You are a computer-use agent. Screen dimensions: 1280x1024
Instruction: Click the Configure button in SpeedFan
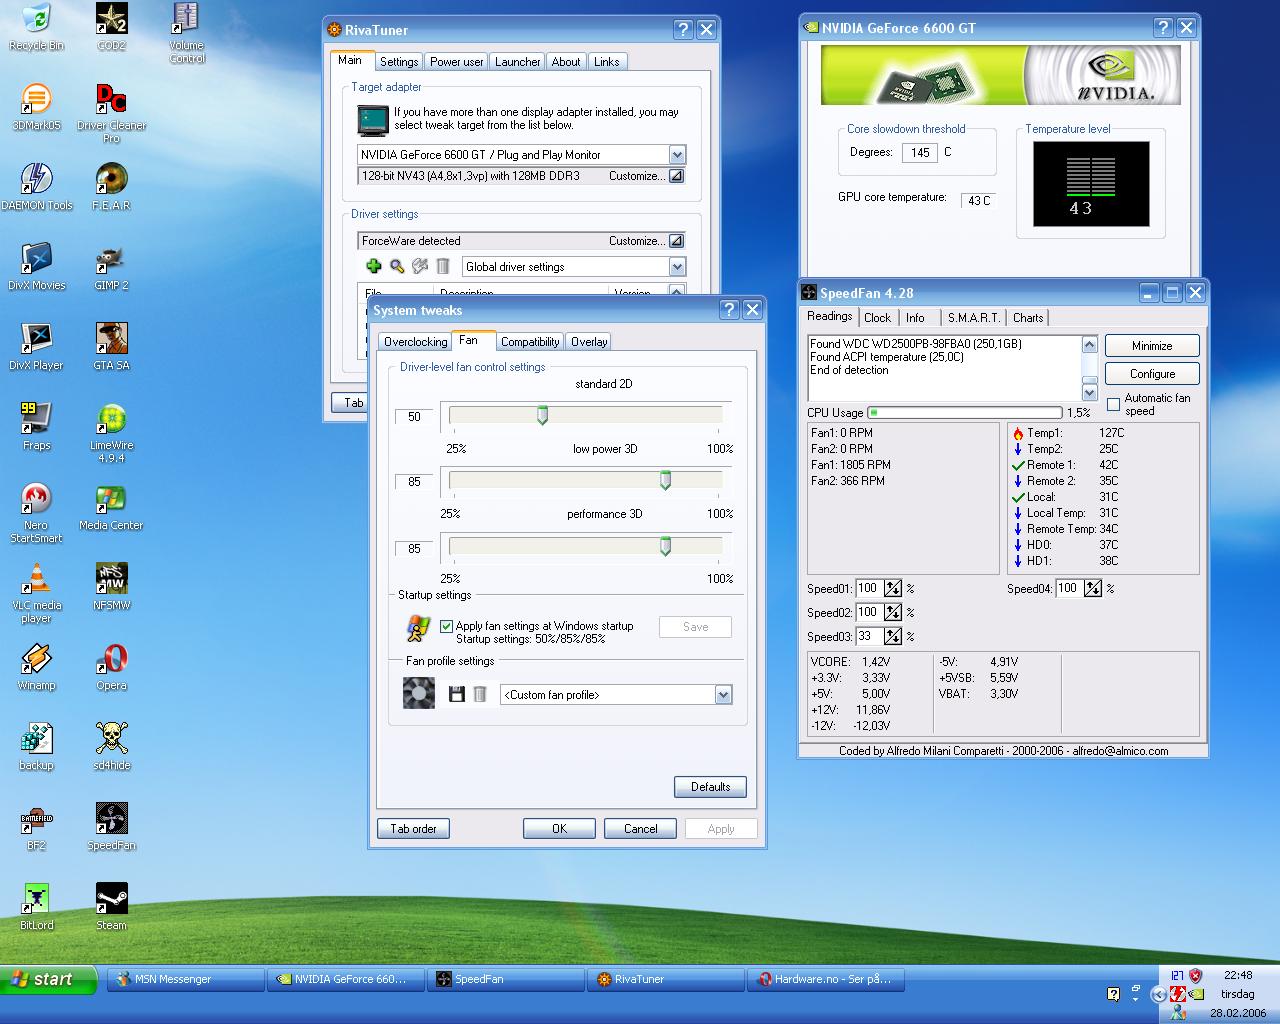[1152, 373]
